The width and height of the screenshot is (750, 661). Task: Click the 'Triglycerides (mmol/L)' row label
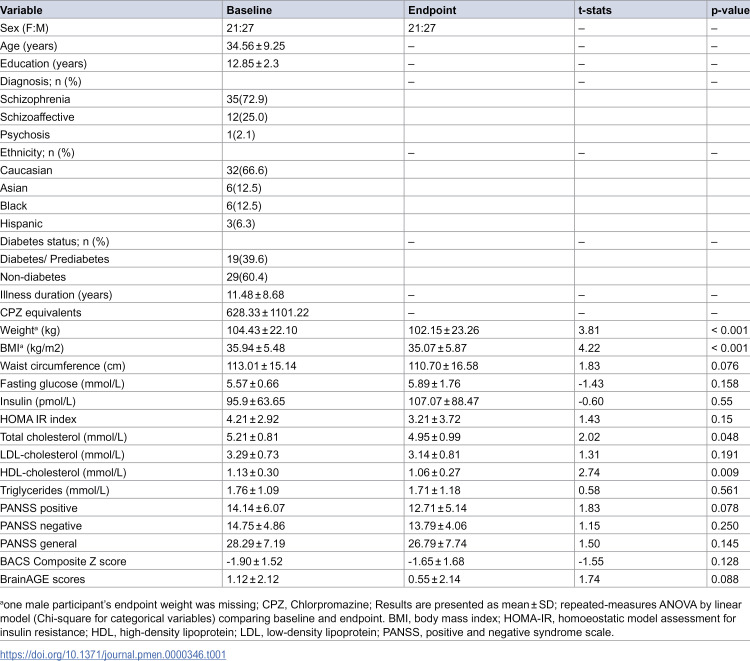(55, 490)
